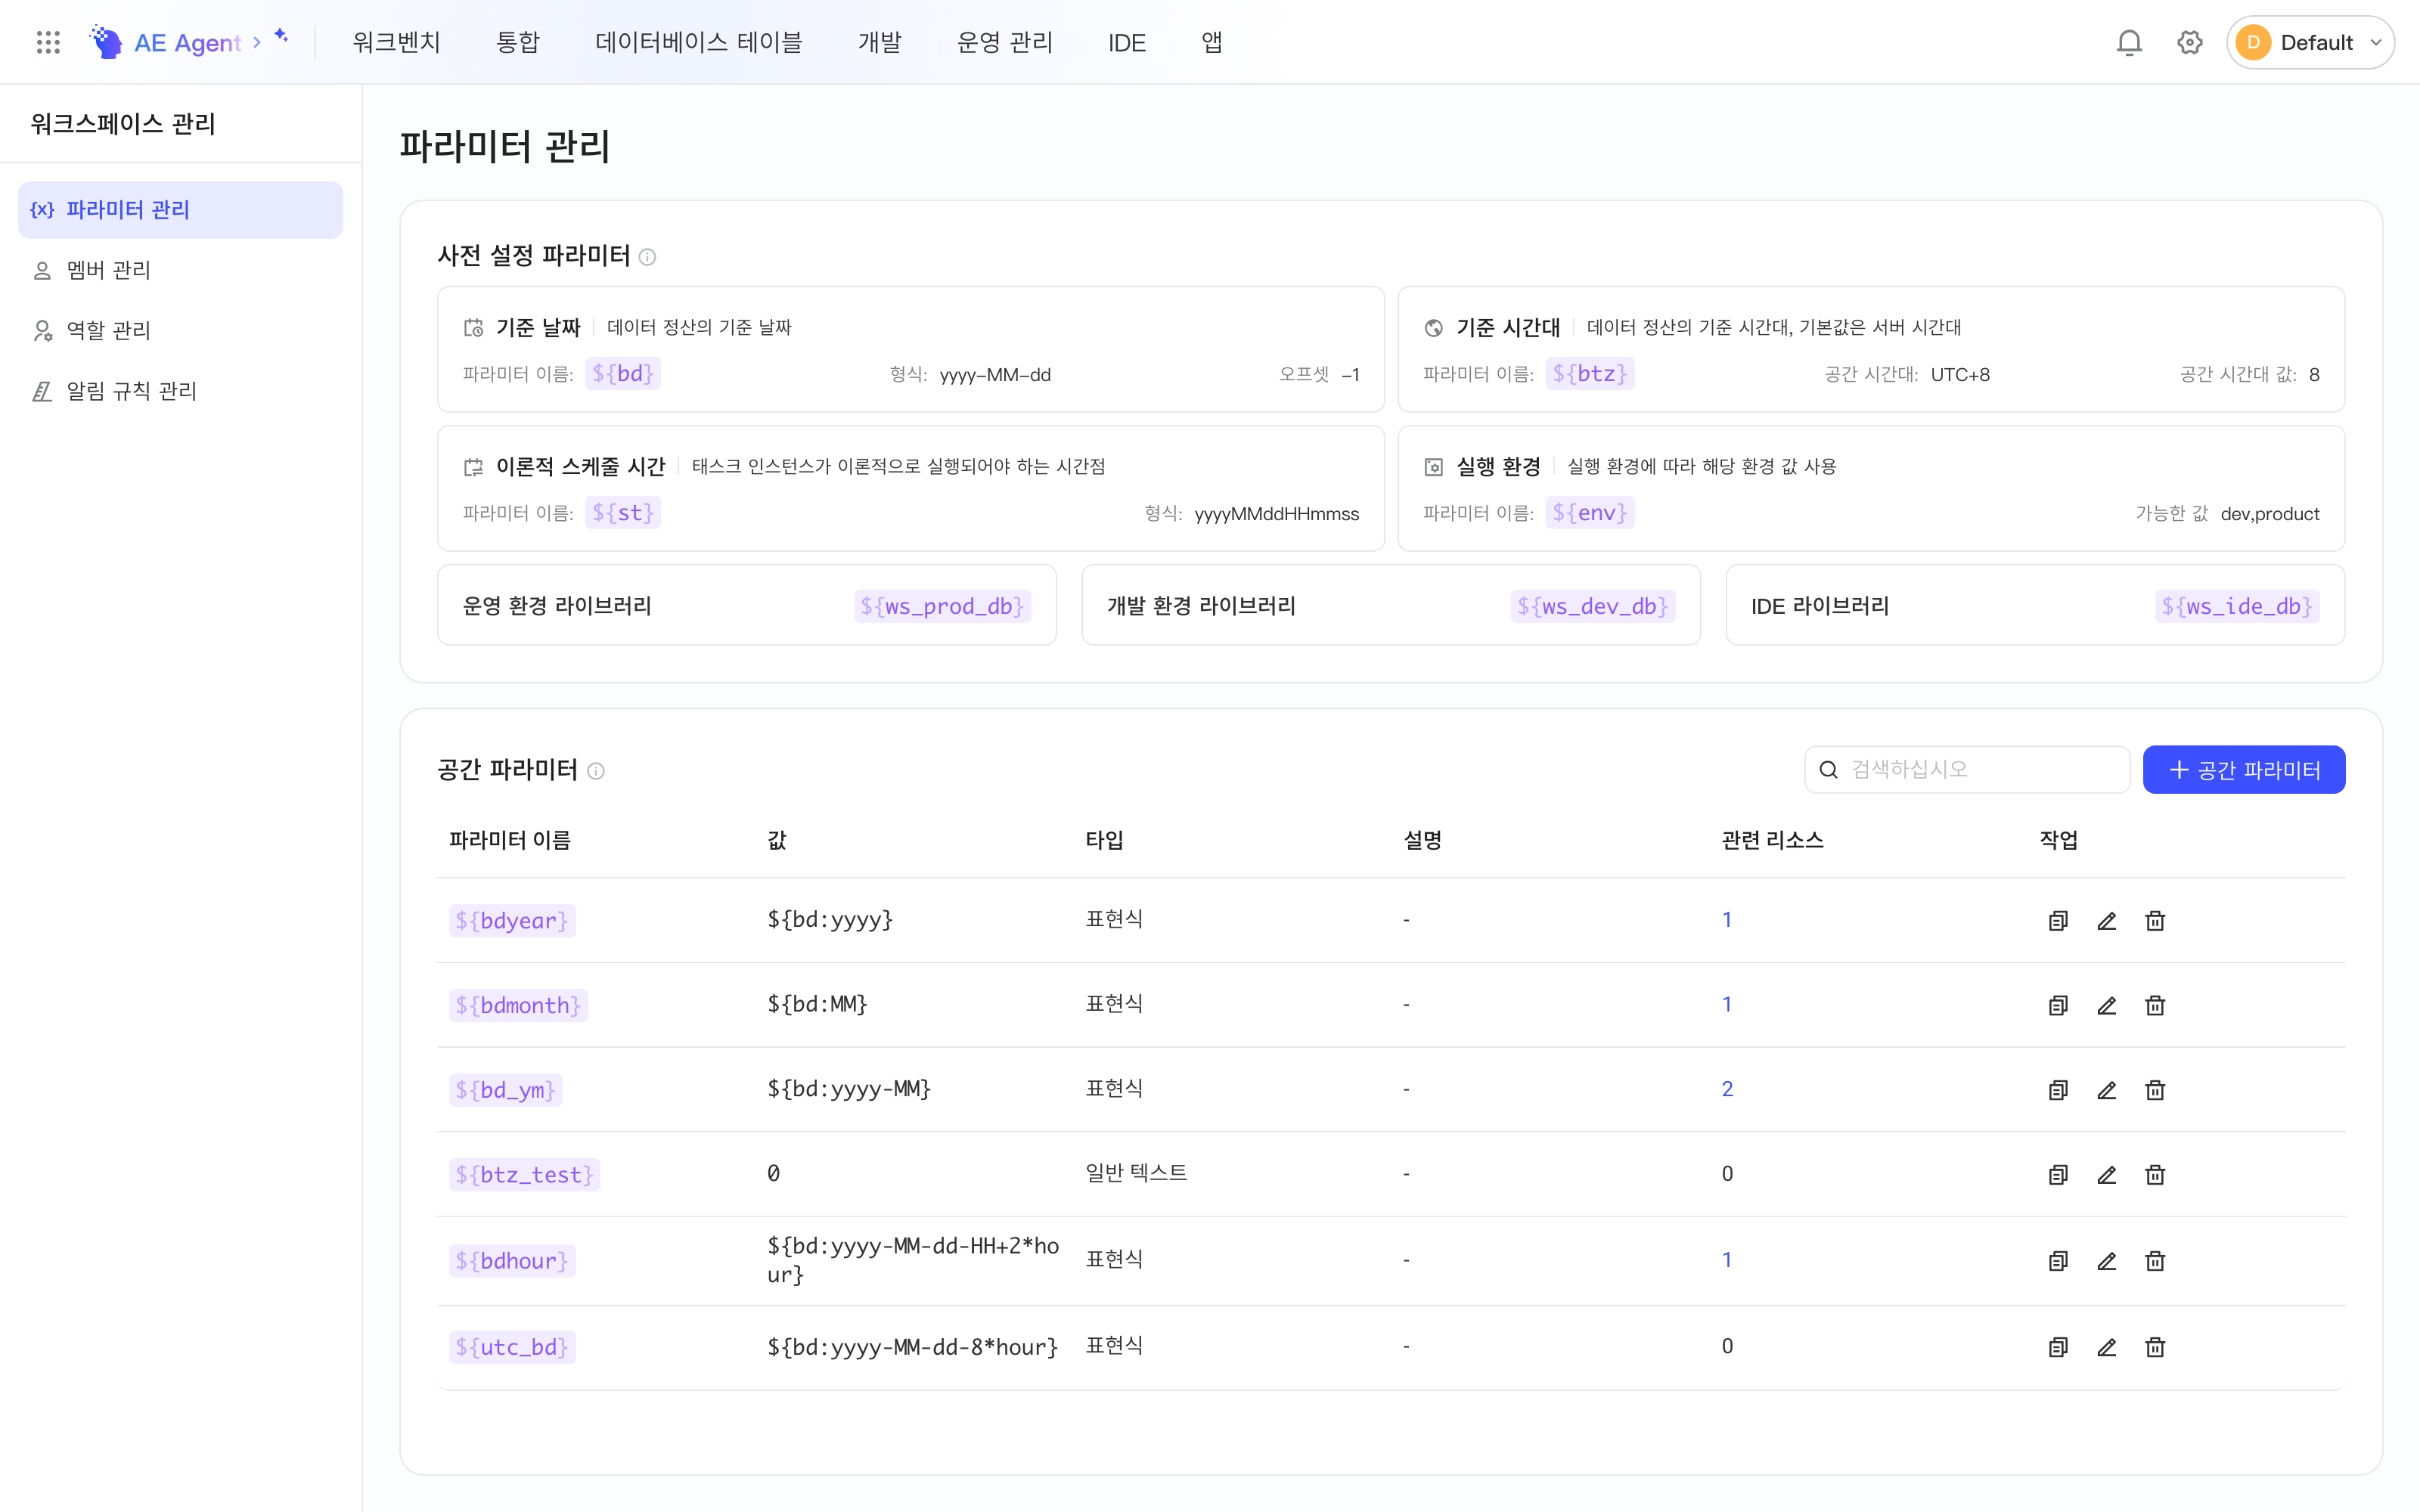The image size is (2420, 1512).
Task: Click the ${ws_ide_db} parameter tag
Action: (x=2236, y=606)
